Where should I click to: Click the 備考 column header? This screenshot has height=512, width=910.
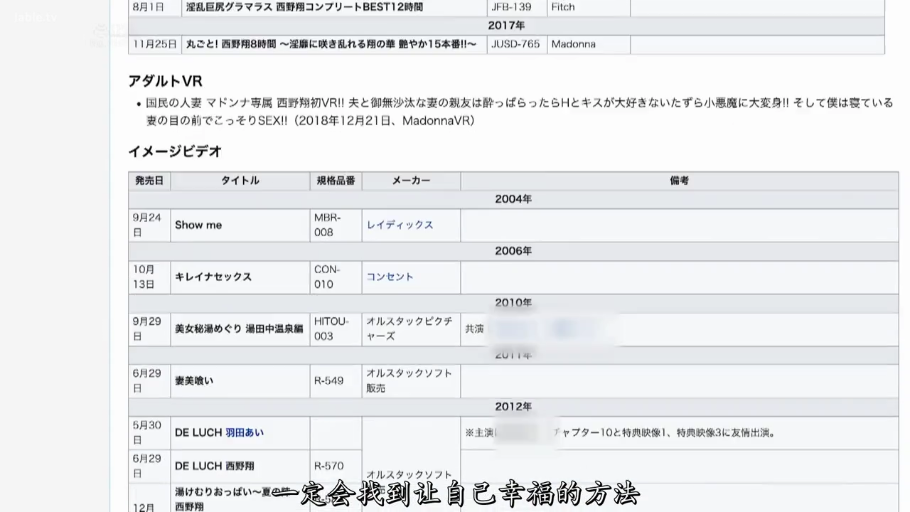[x=679, y=181]
